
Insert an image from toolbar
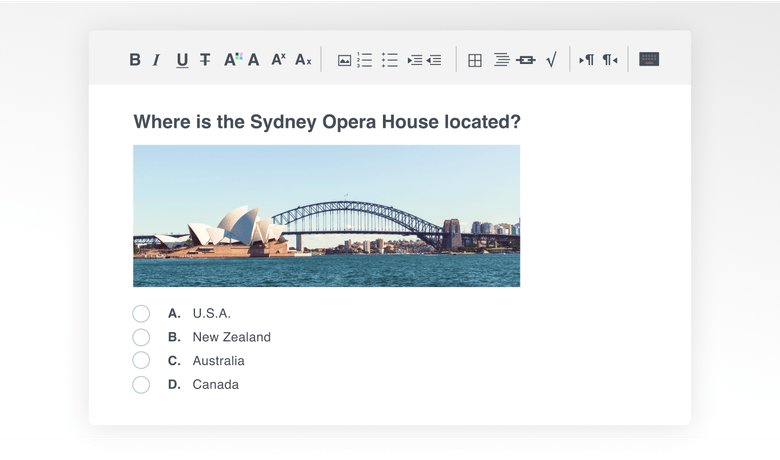344,60
